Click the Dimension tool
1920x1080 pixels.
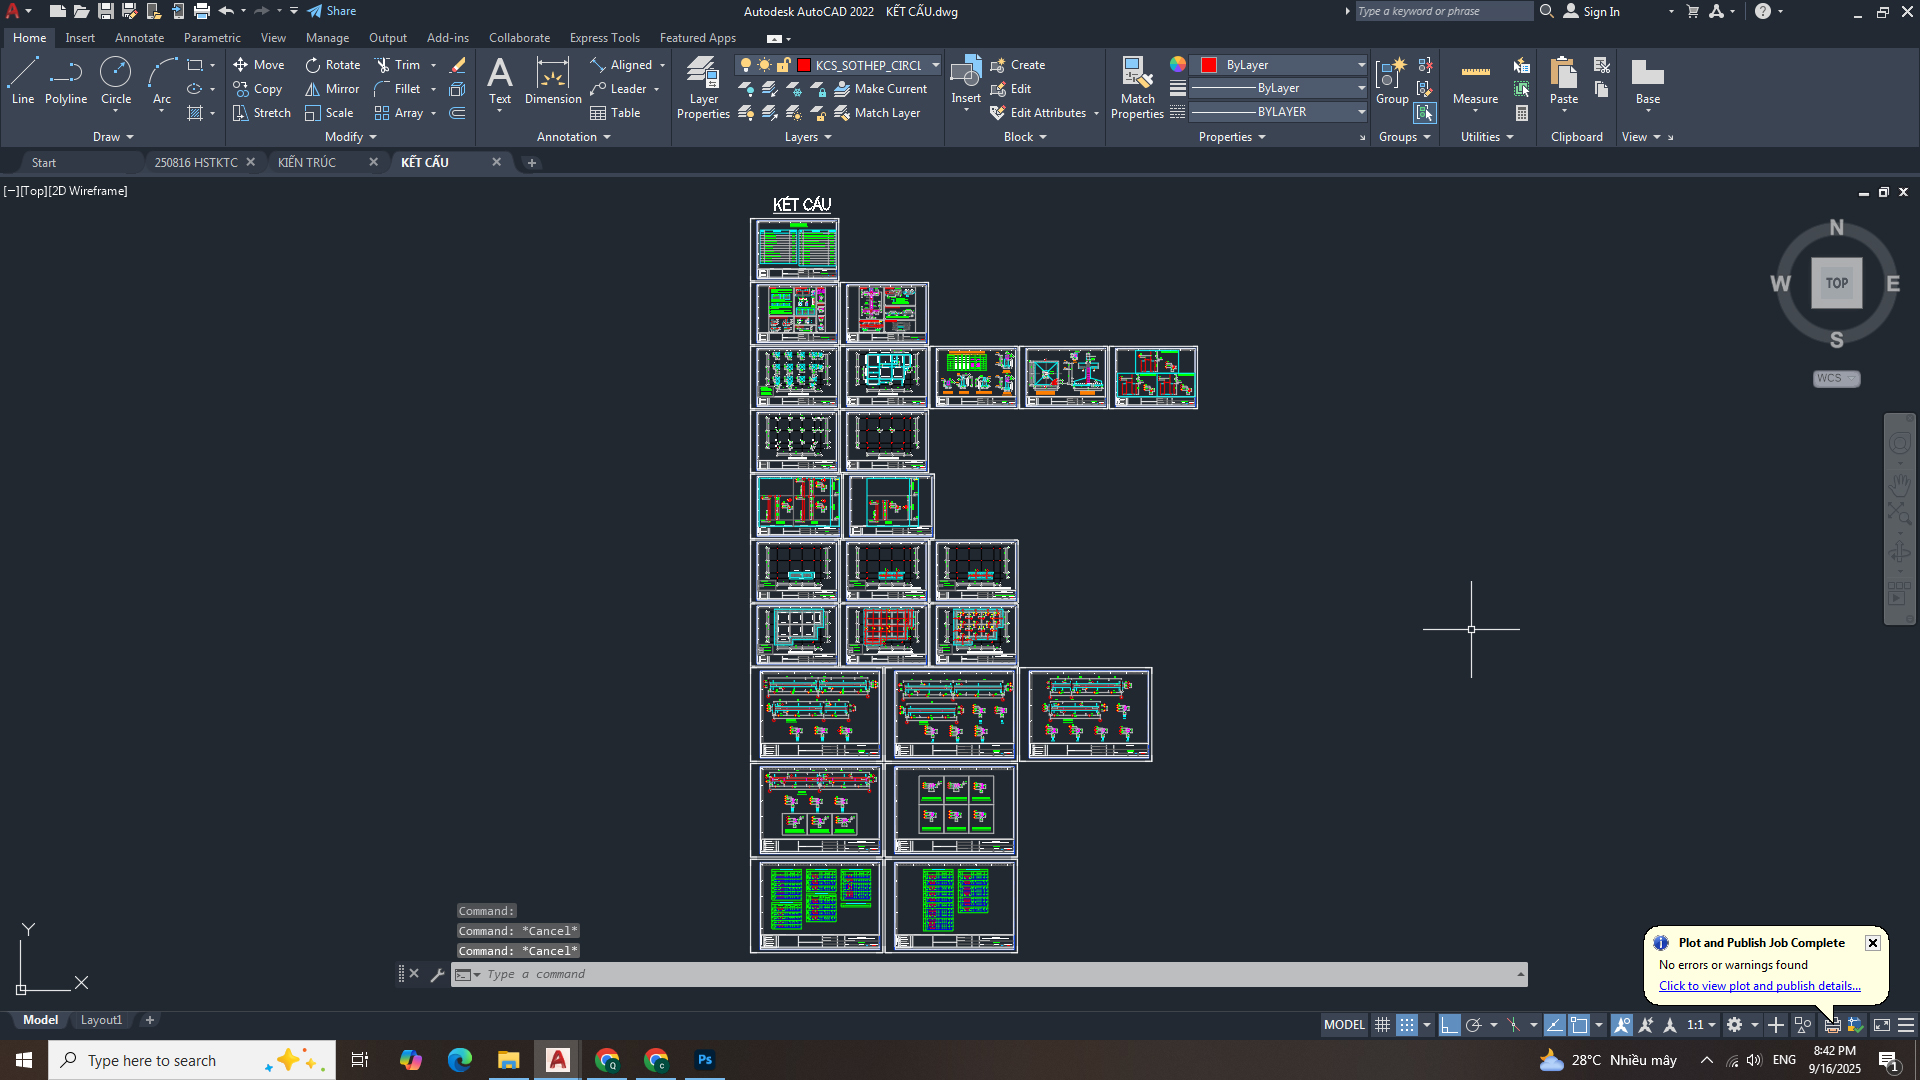click(553, 80)
